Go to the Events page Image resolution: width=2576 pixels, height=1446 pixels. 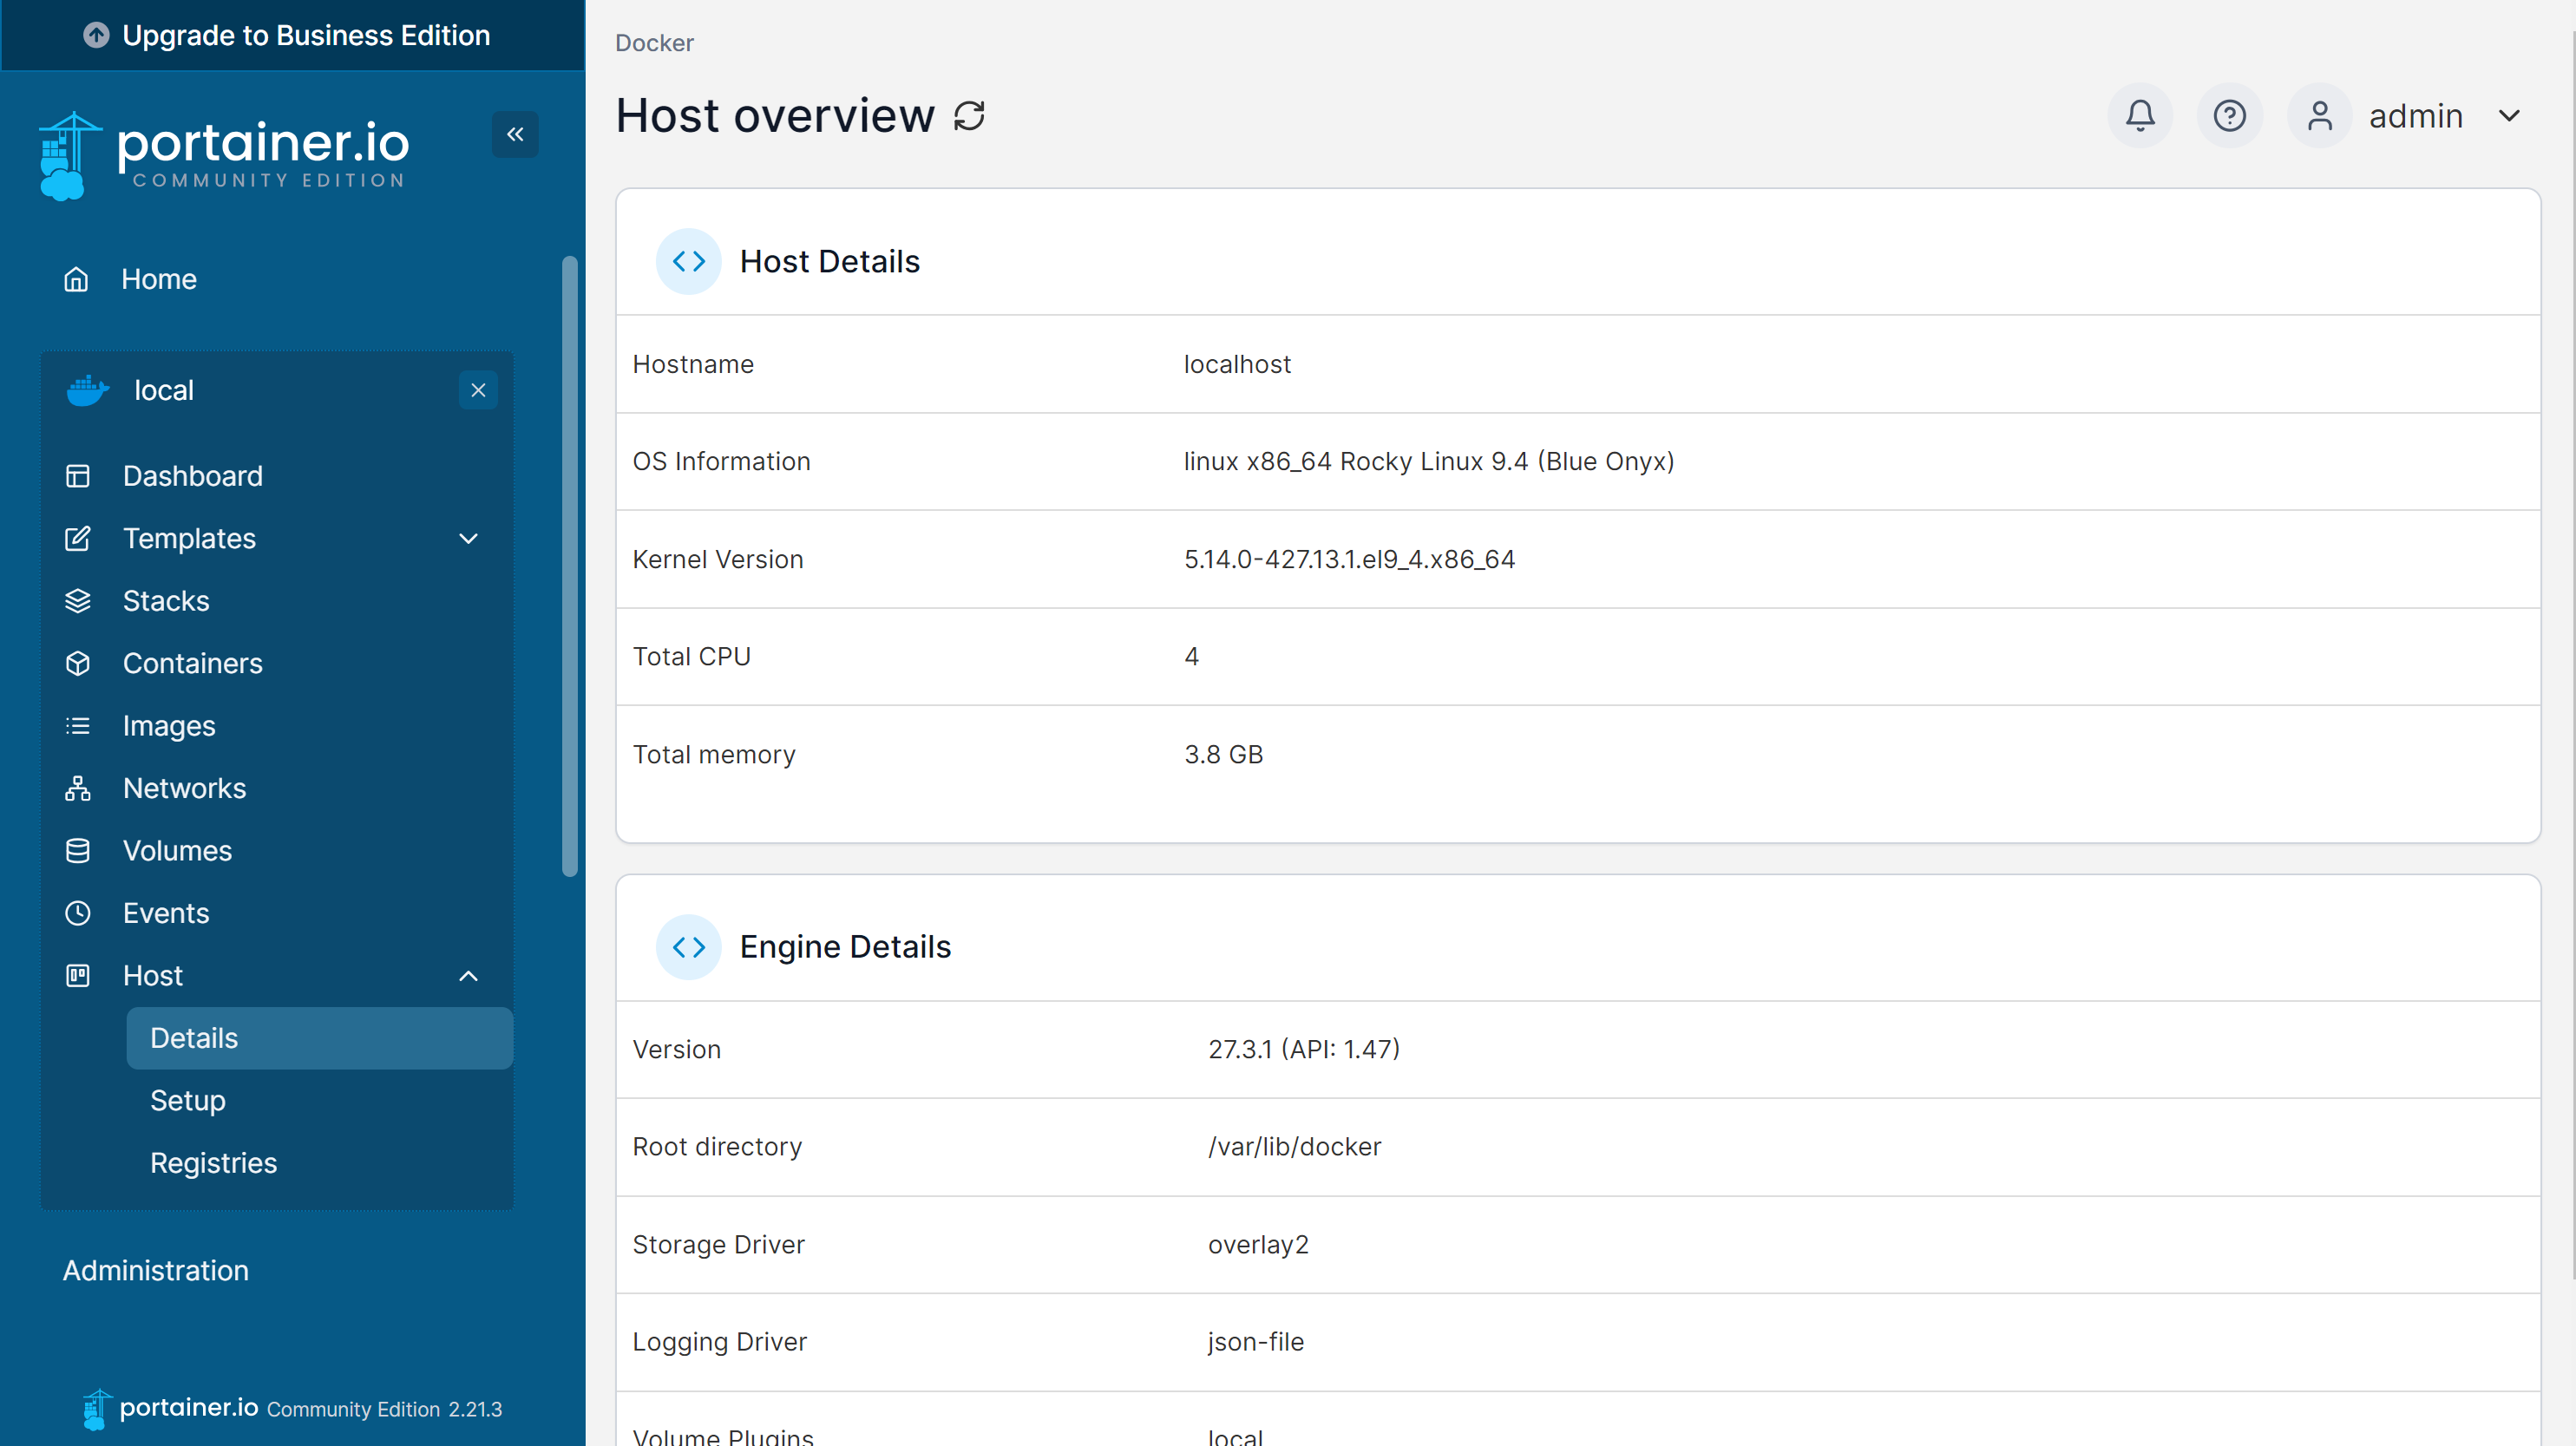[x=166, y=913]
